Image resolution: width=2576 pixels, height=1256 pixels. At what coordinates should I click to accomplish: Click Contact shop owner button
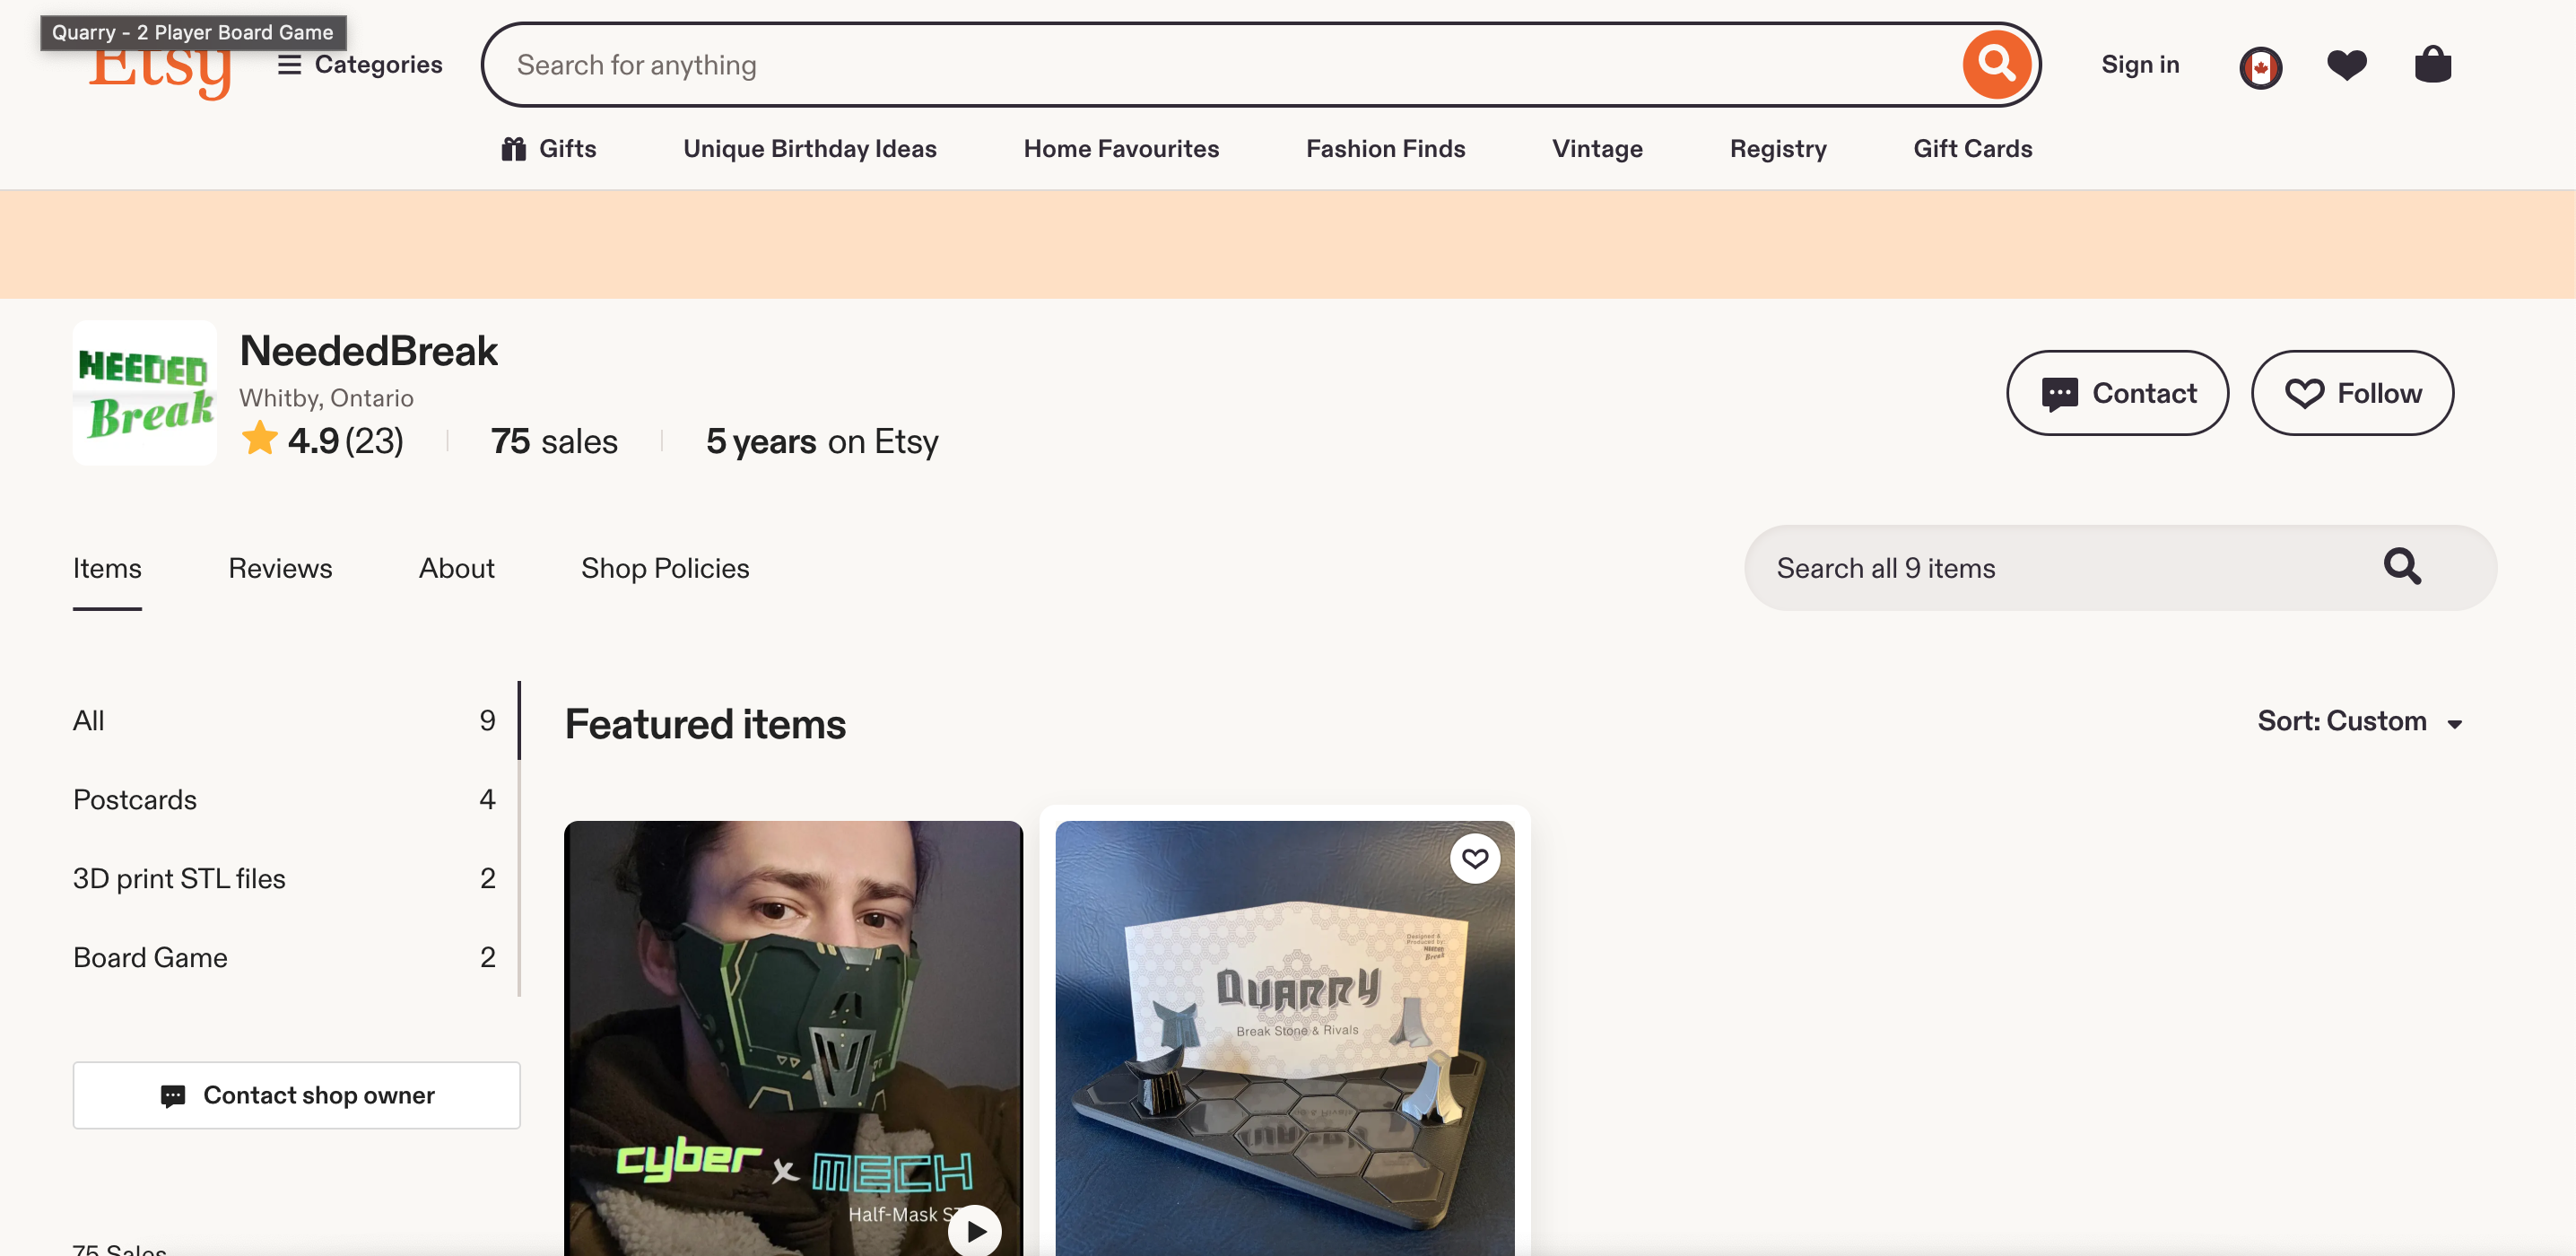[296, 1095]
